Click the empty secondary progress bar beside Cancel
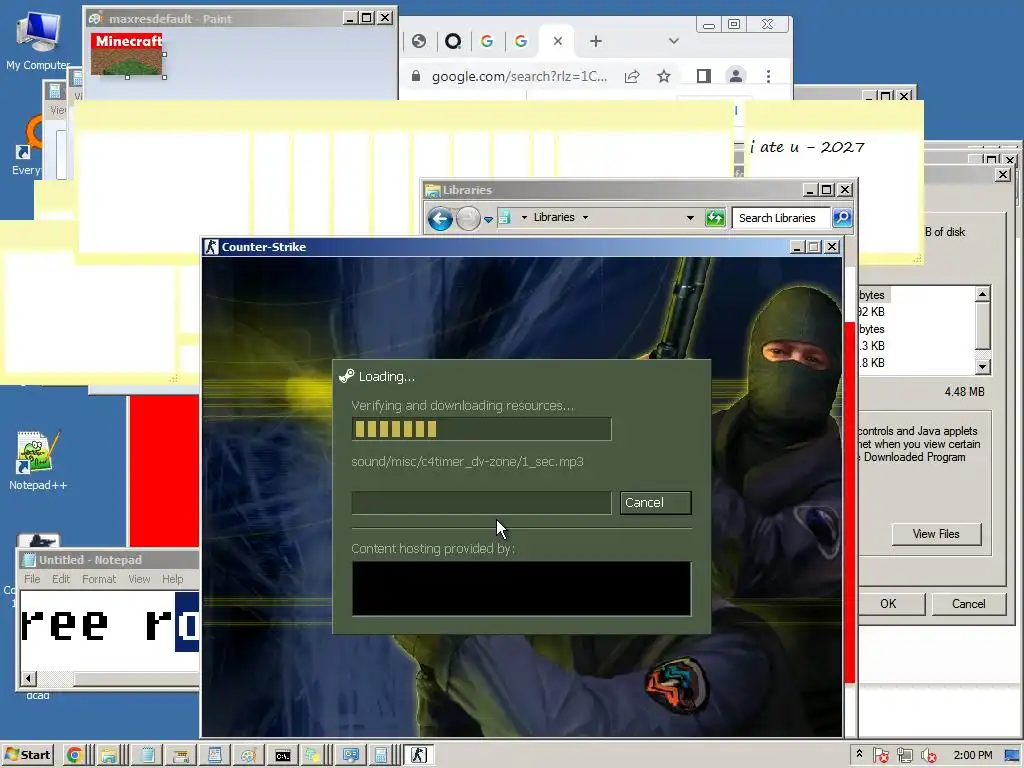This screenshot has height=768, width=1024. pyautogui.click(x=481, y=503)
